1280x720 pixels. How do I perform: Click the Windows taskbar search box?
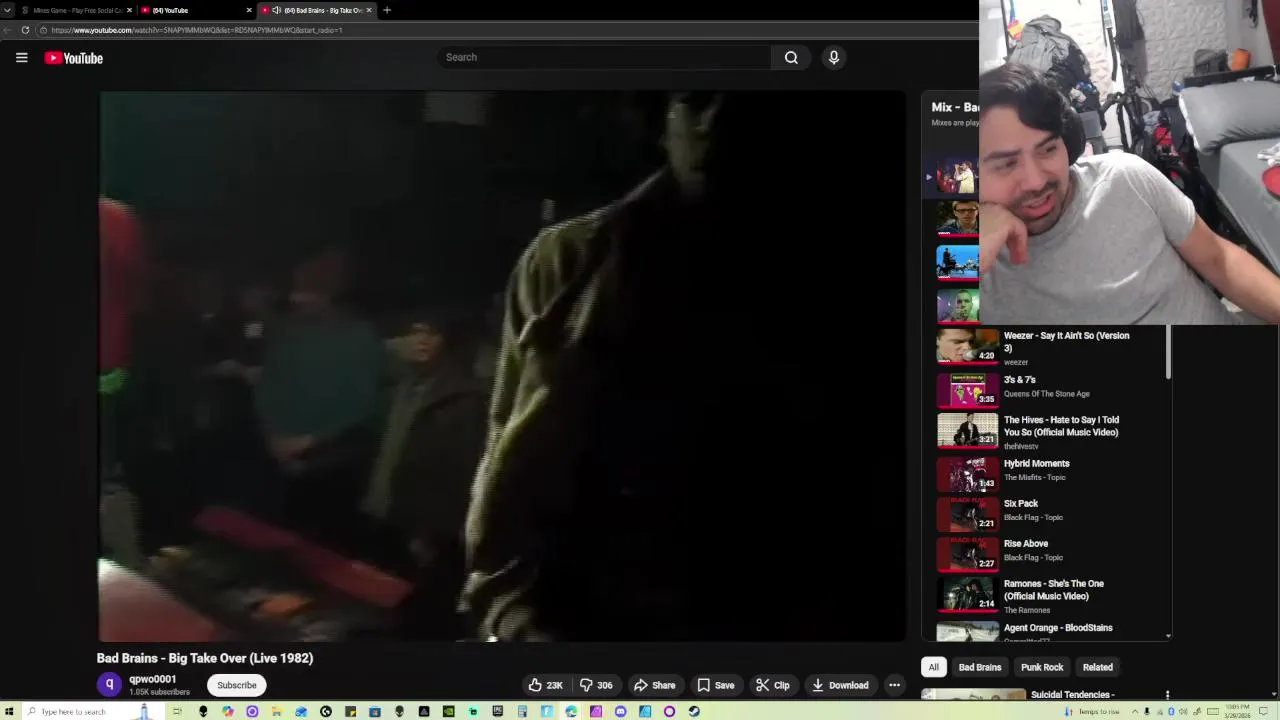95,711
